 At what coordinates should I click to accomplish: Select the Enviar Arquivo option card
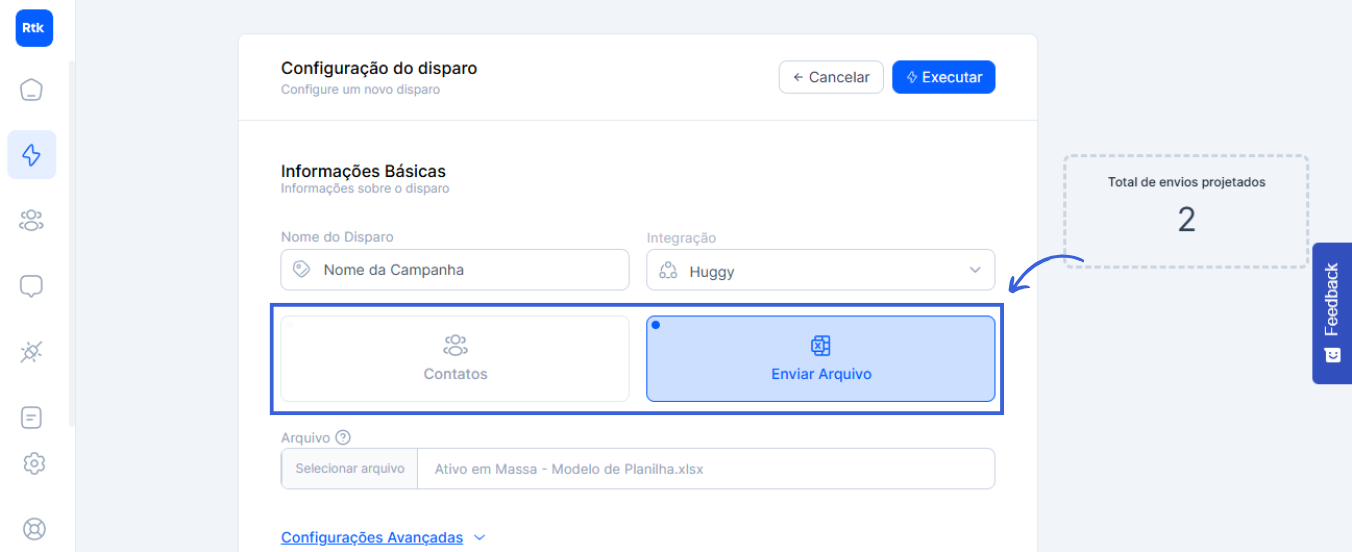[820, 359]
